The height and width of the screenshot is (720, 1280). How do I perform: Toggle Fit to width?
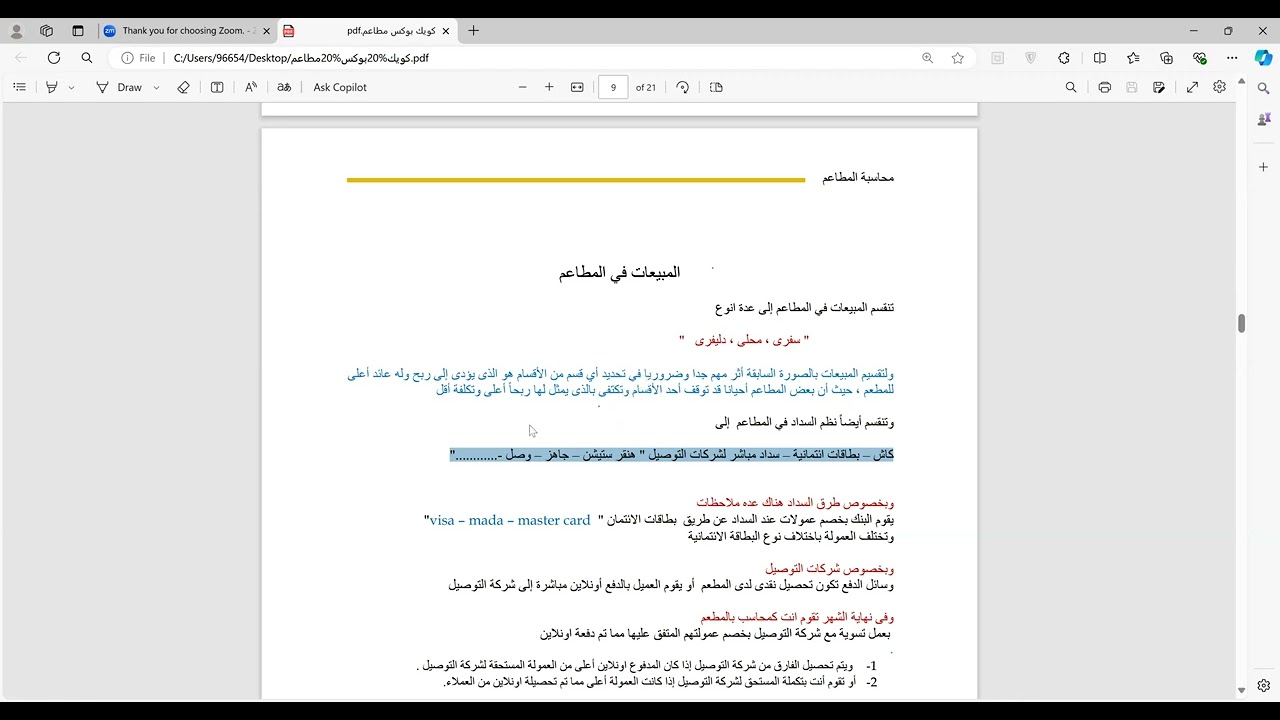[x=577, y=87]
